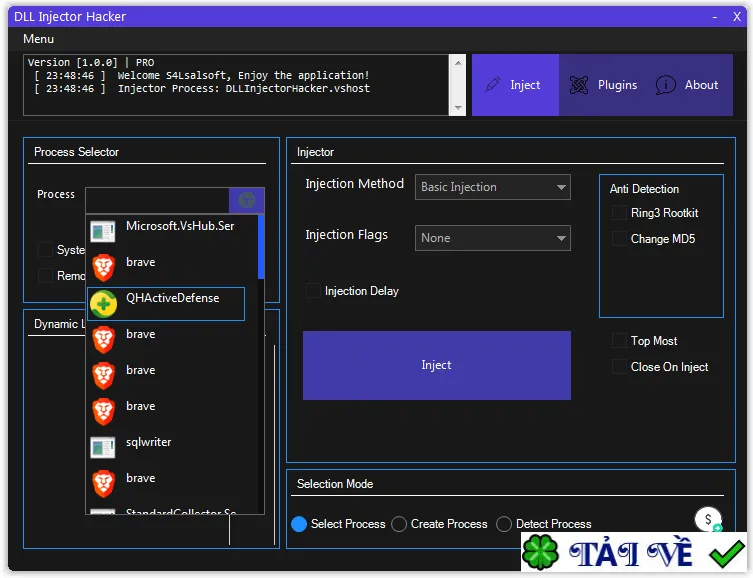Switch to the About tab

[687, 85]
